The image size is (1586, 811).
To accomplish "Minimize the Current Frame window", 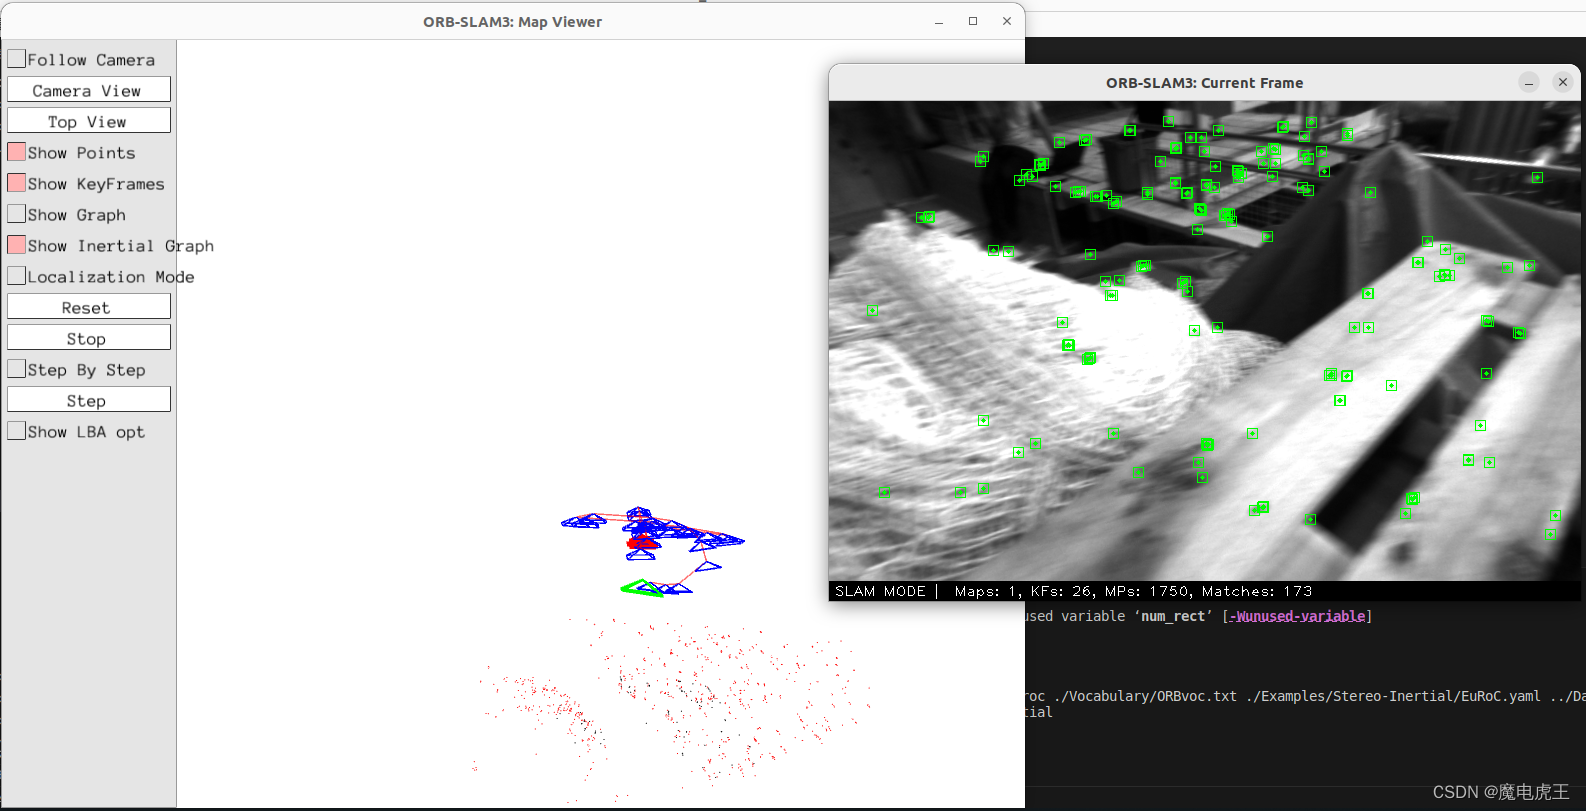I will click(1529, 83).
